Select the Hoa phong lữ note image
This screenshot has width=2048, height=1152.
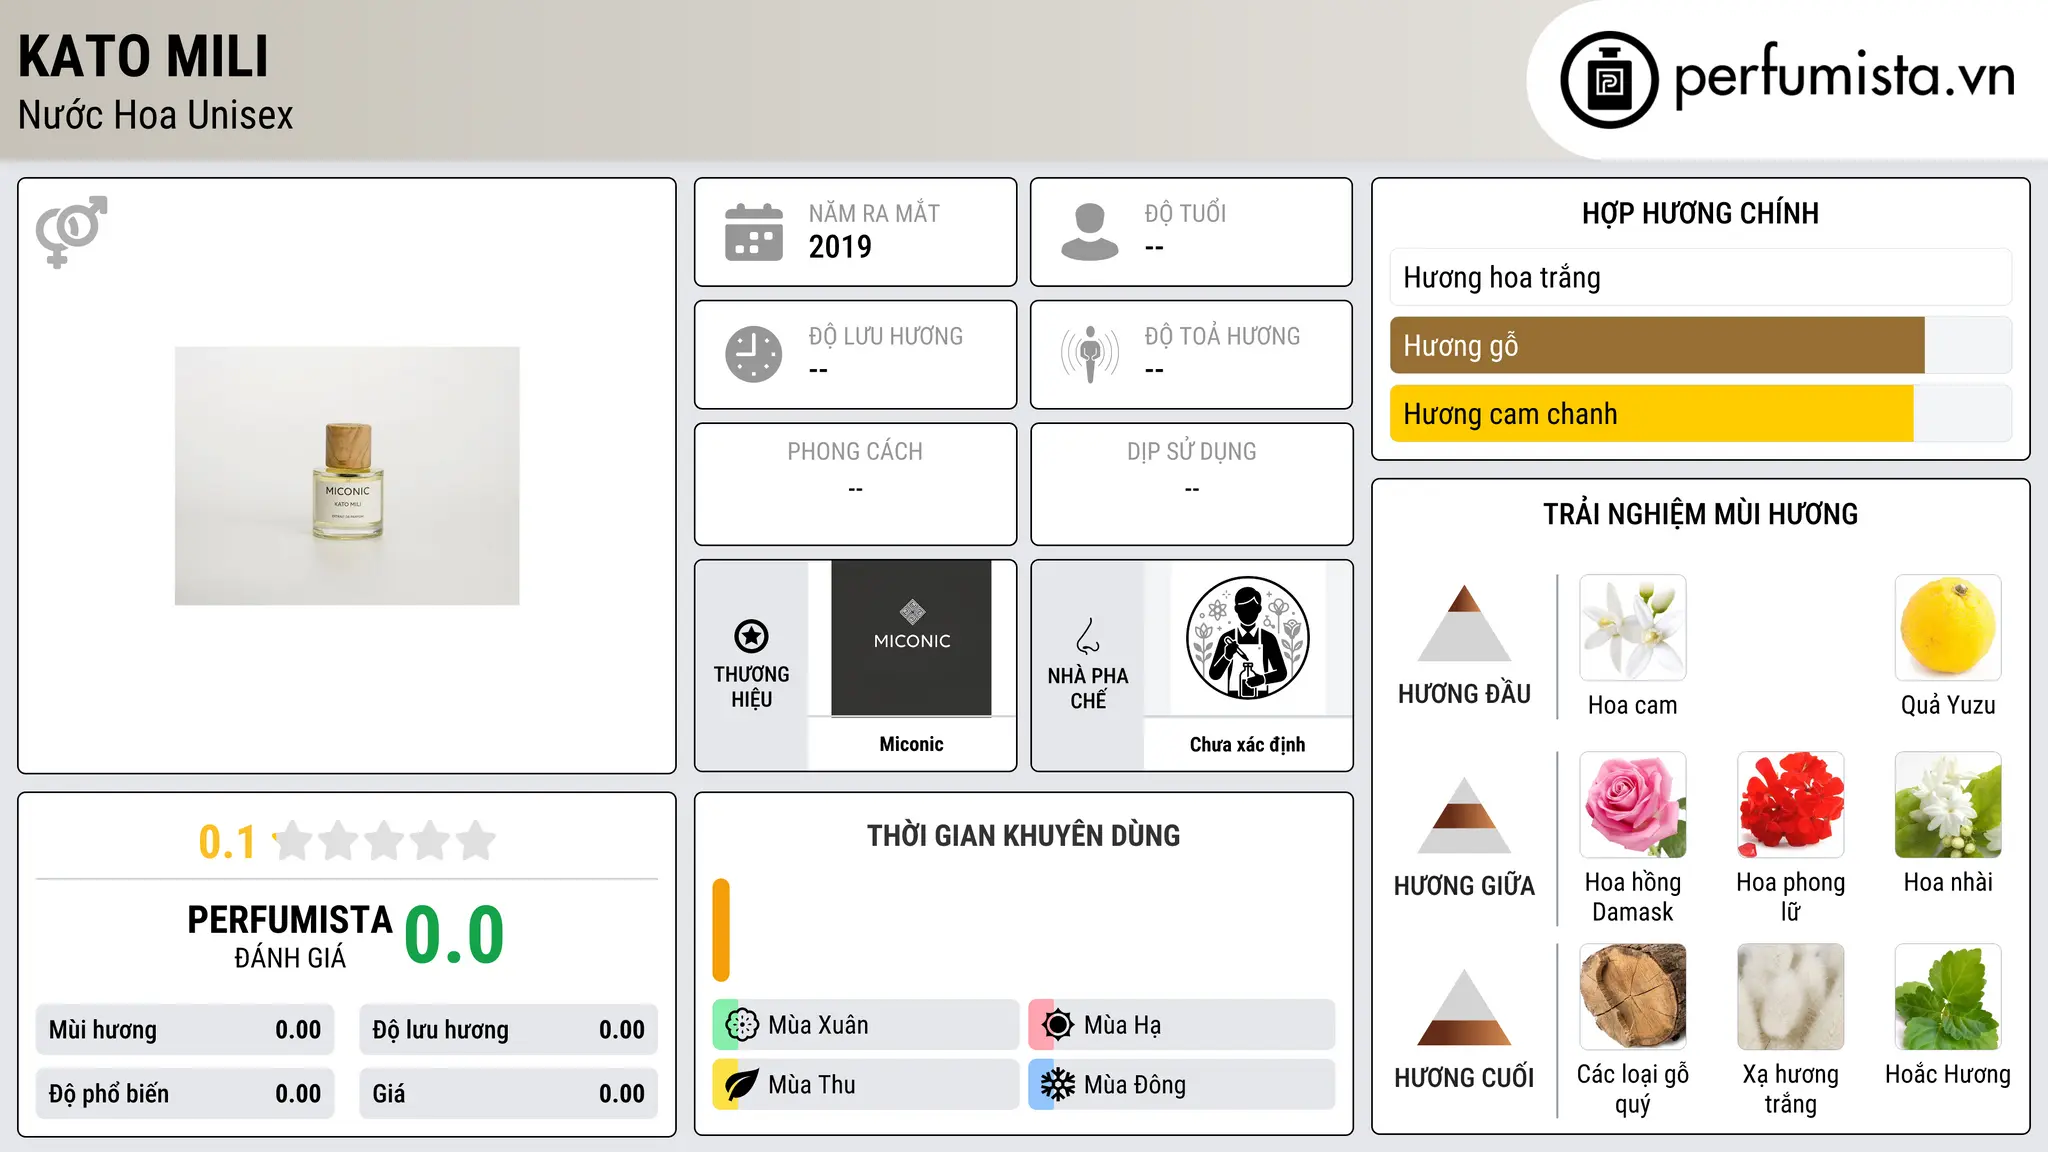[1791, 805]
